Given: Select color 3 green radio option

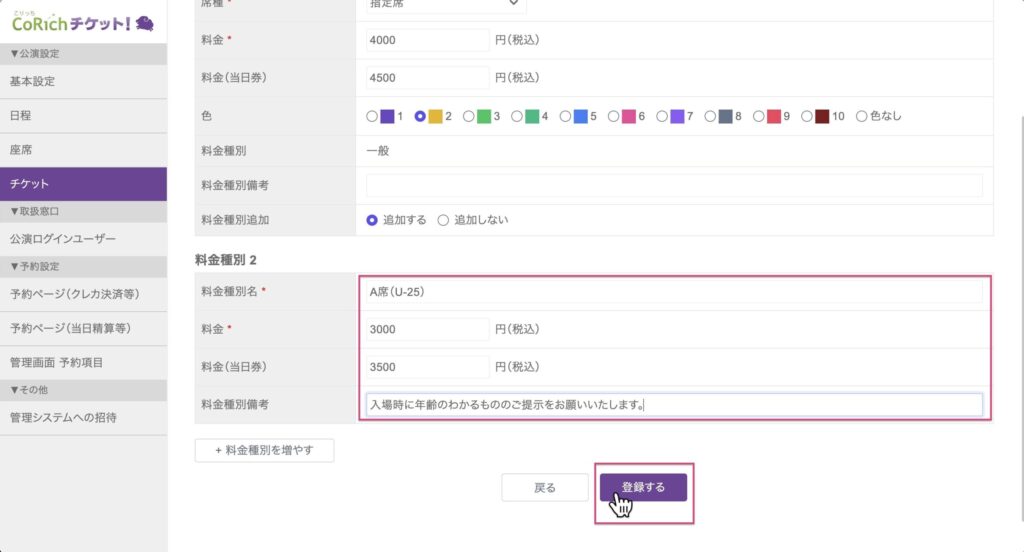Looking at the screenshot, I should [469, 116].
